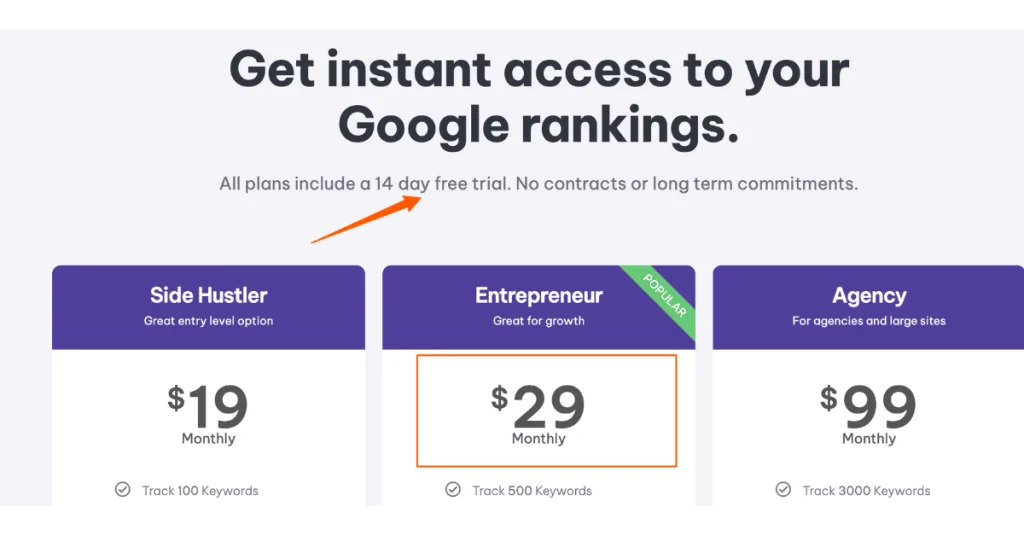Click the checkmark icon beside Track 500 Keywords
1024x536 pixels.
point(453,490)
